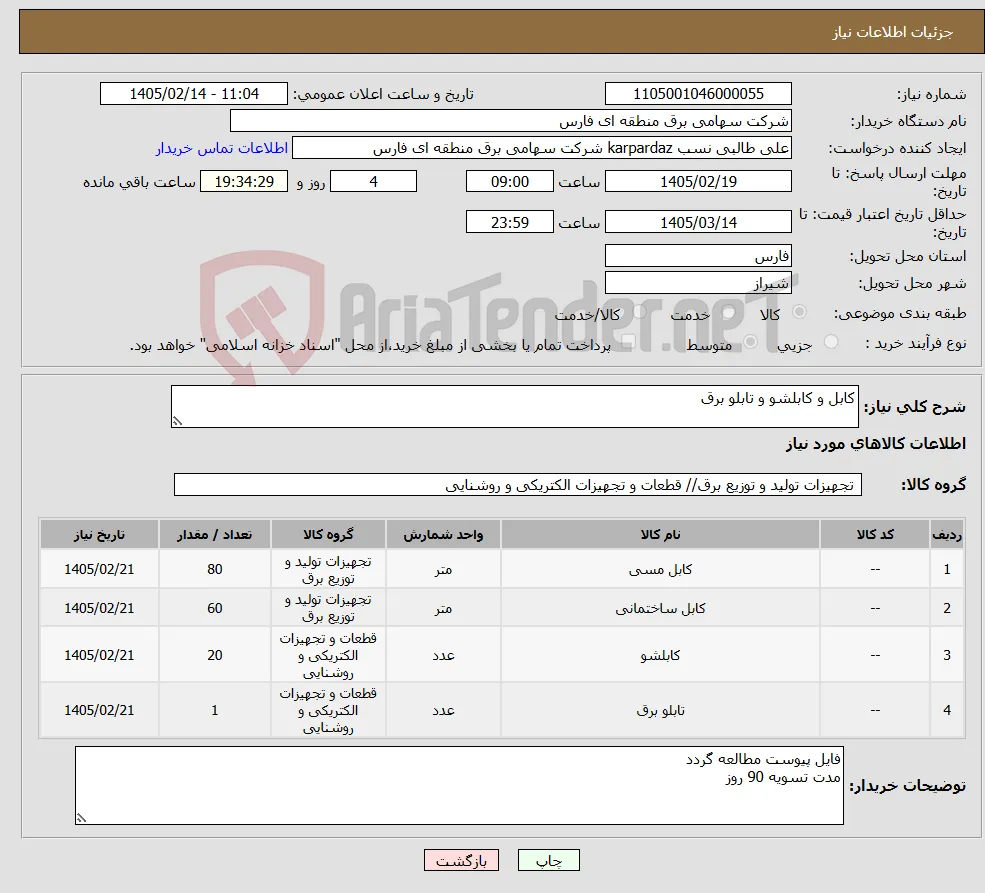
Task: Click the 23:59 validity time field
Action: tap(509, 222)
